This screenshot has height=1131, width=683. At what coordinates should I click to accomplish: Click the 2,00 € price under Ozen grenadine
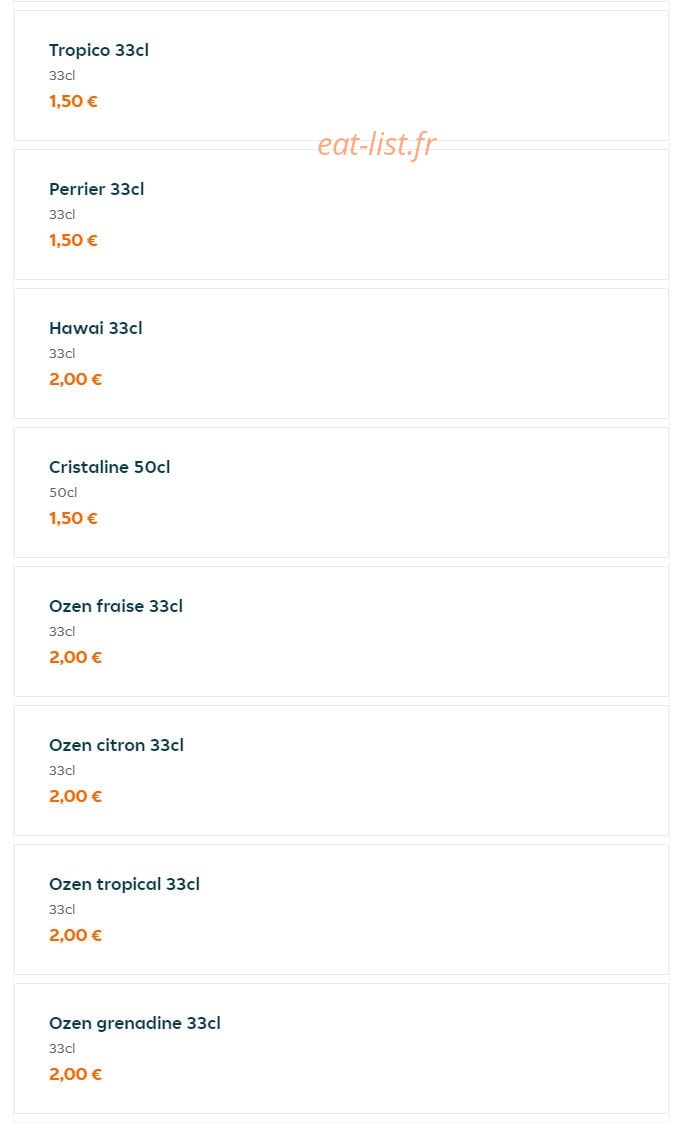(75, 1075)
